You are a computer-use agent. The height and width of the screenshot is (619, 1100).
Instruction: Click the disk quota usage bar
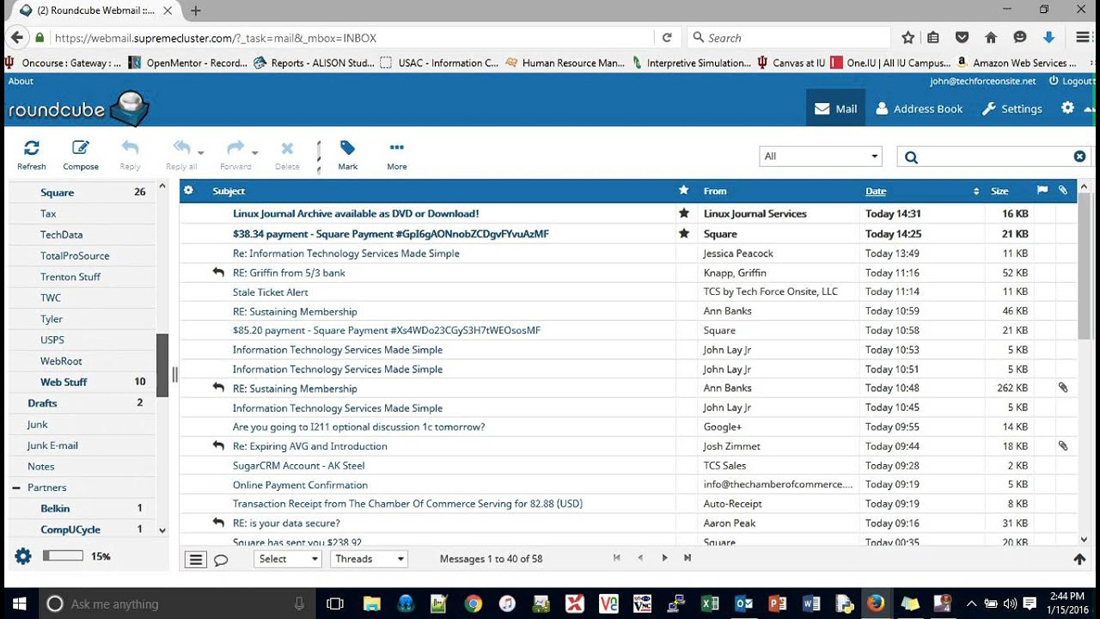62,556
